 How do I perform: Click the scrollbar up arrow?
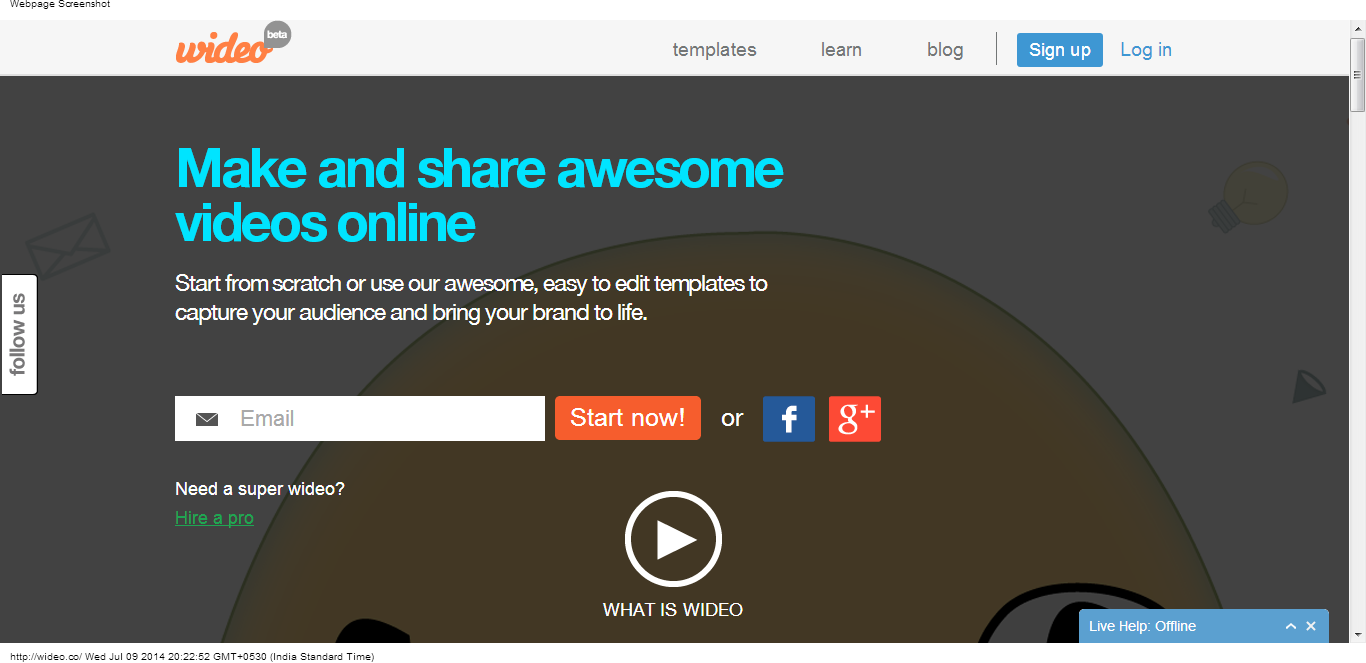(1357, 29)
